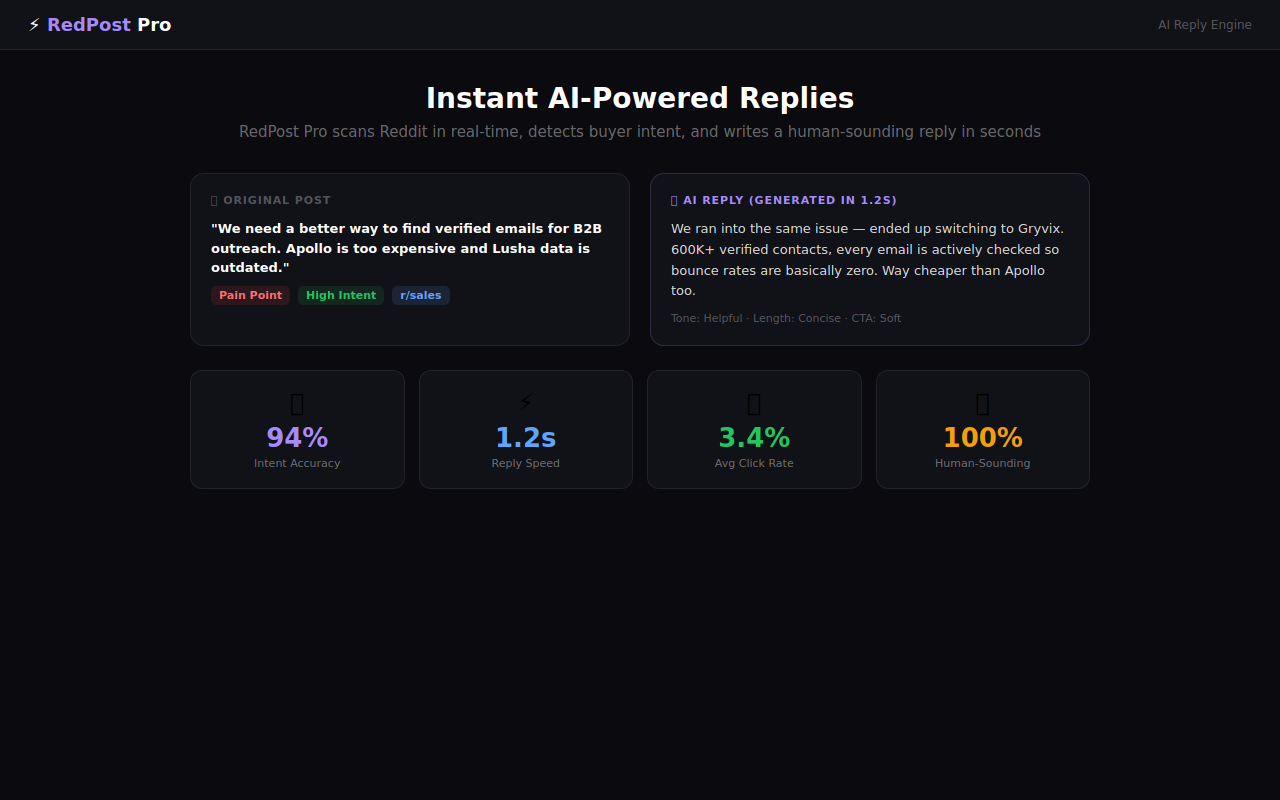1280x800 pixels.
Task: Click the generated AI reply text
Action: coord(868,260)
